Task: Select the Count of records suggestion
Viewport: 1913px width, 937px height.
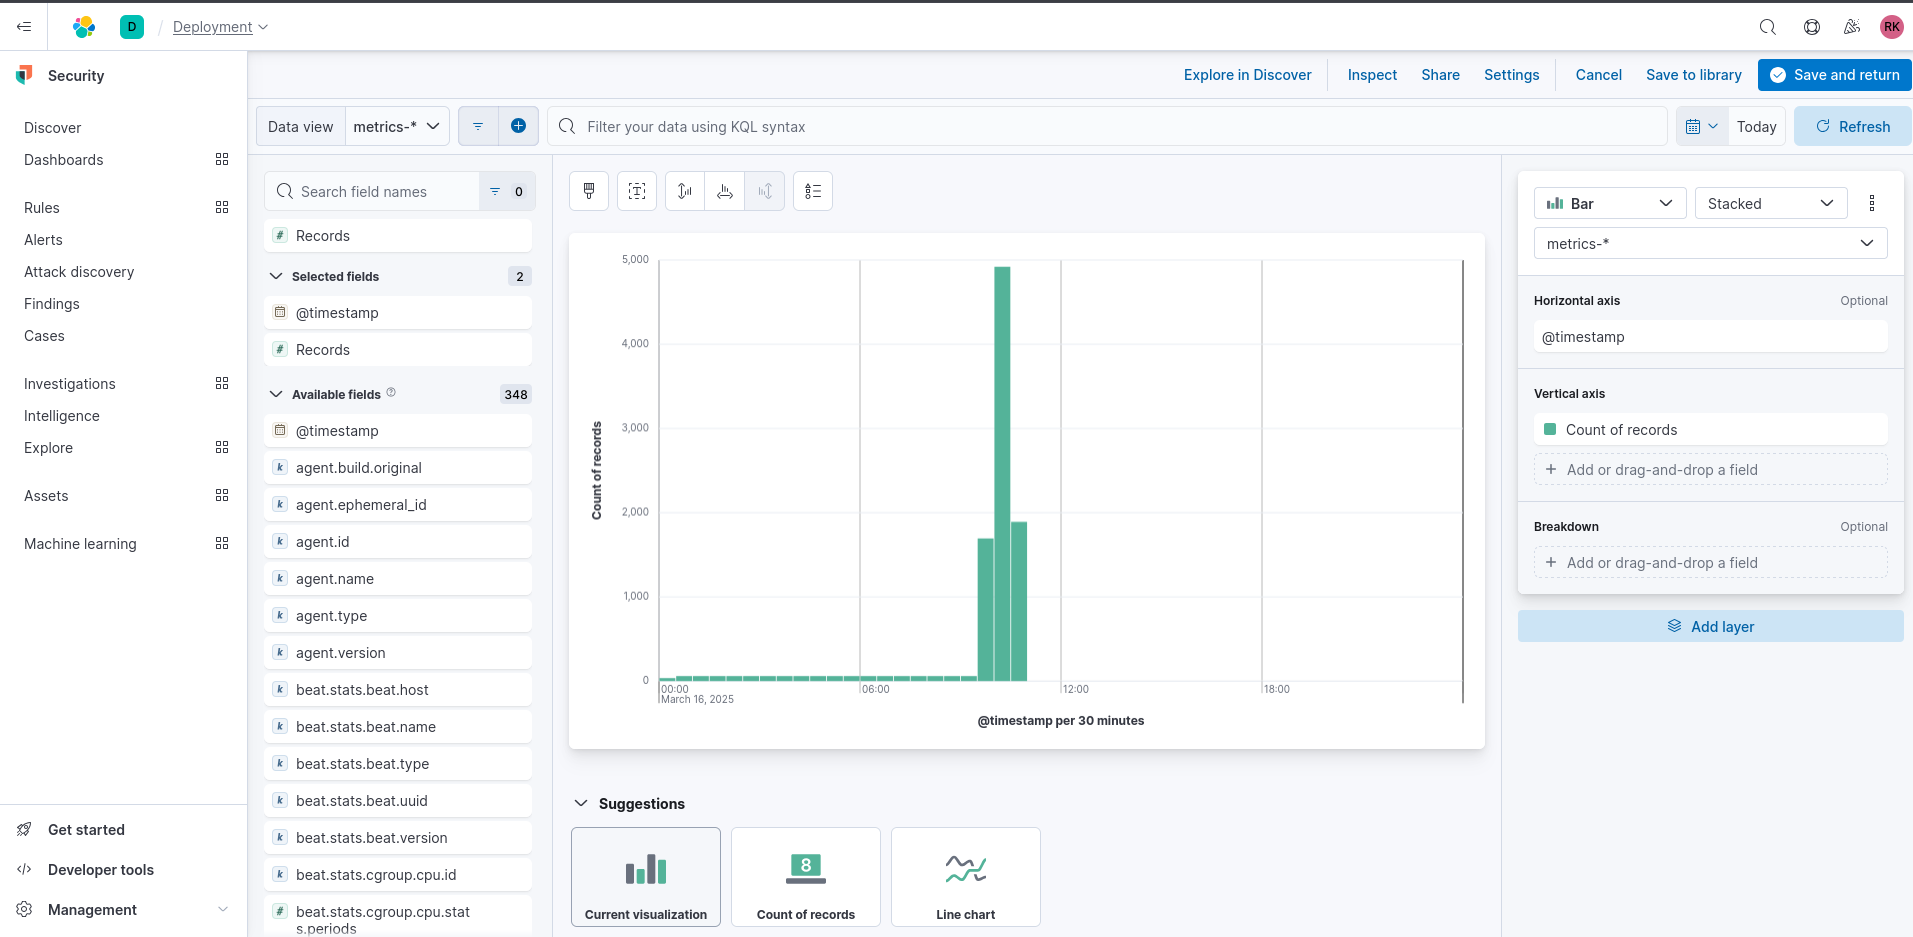Action: [806, 877]
